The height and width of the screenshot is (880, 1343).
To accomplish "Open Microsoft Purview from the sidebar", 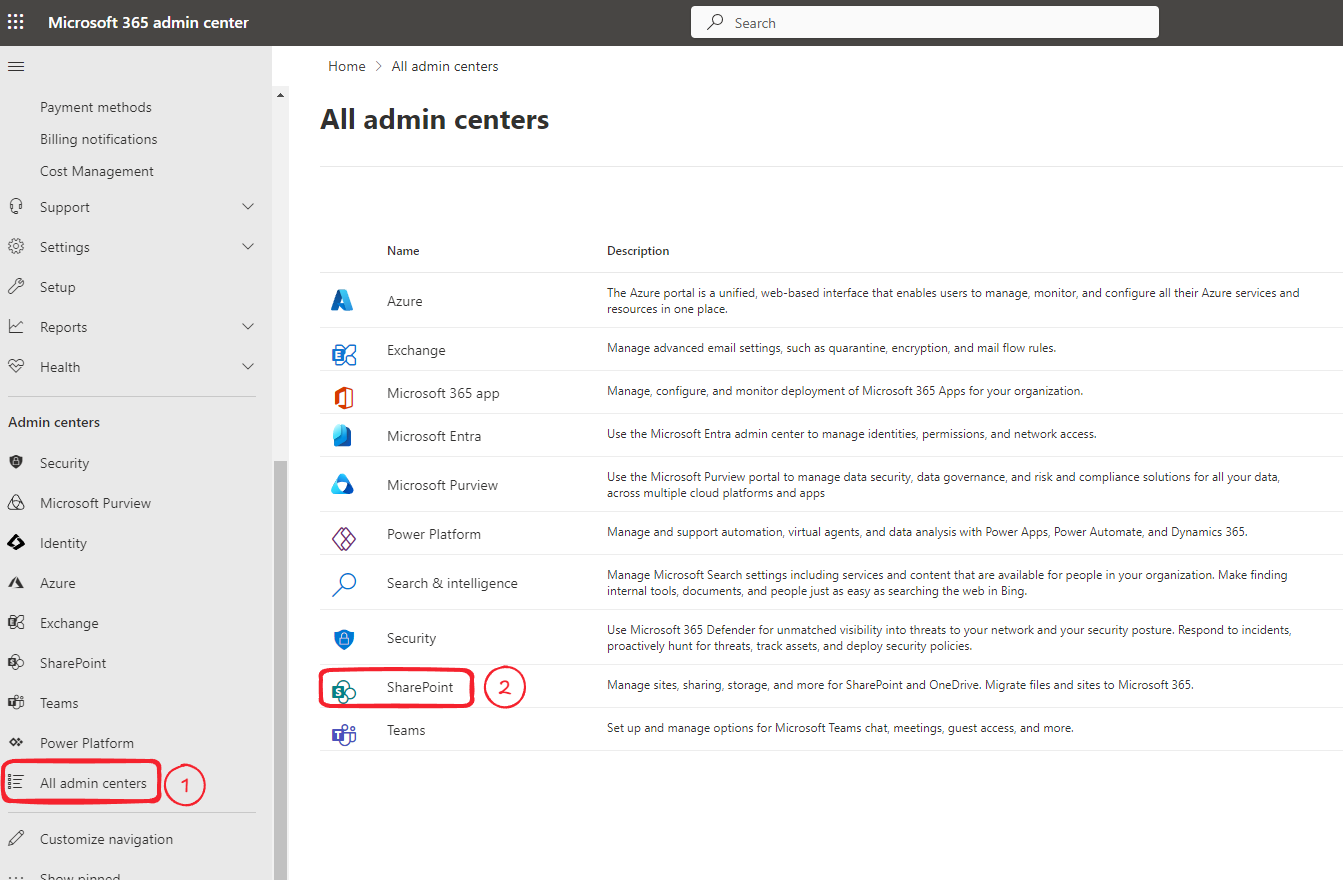I will (95, 503).
